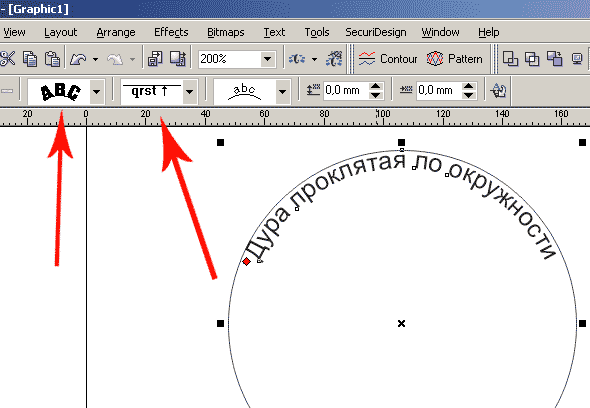Screen dimensions: 590x408
Task: Click the monitor icon on toolbar right
Action: tap(577, 59)
